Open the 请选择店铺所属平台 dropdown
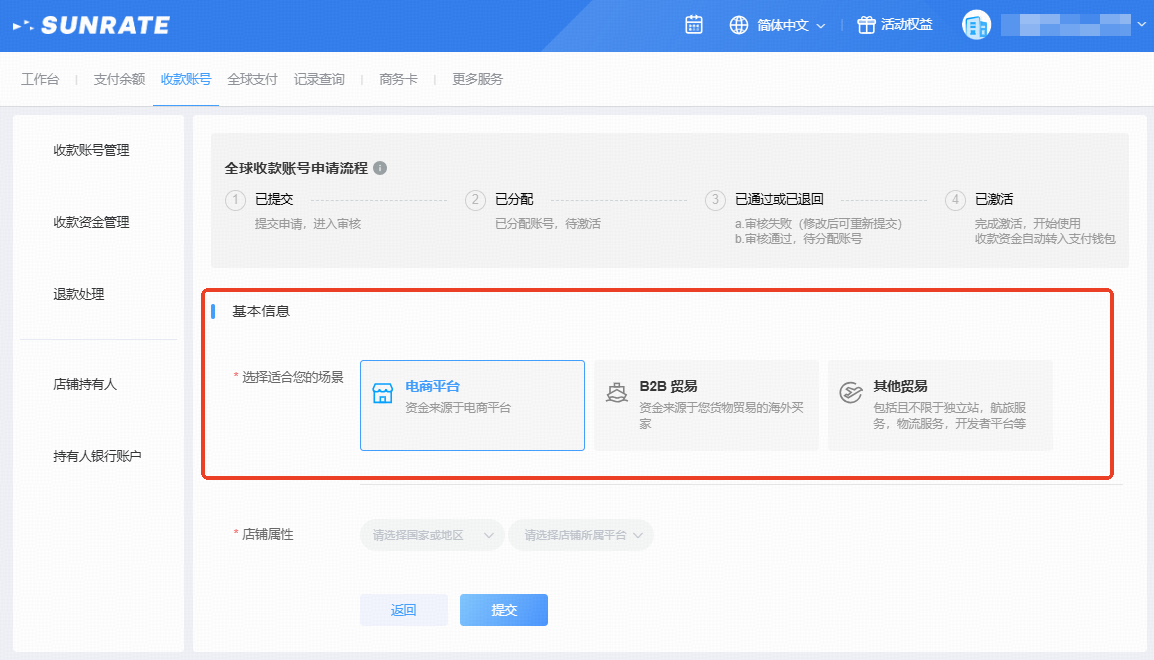The height and width of the screenshot is (660, 1154). point(581,535)
